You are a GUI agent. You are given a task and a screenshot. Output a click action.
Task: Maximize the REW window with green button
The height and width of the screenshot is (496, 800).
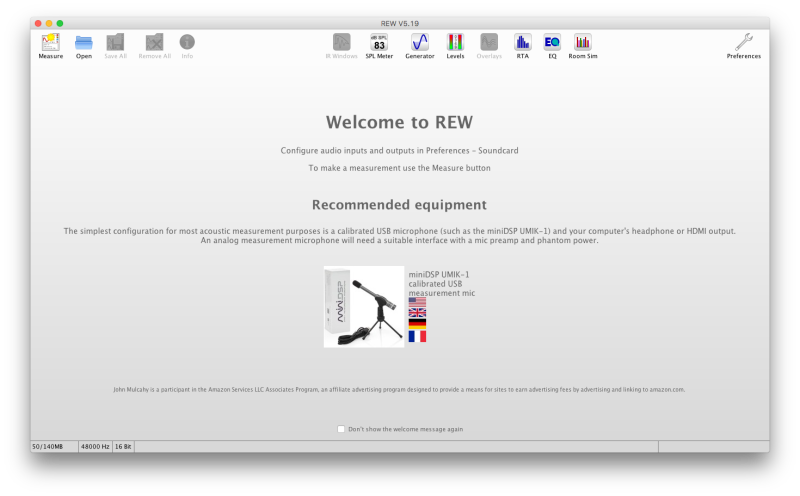(60, 23)
